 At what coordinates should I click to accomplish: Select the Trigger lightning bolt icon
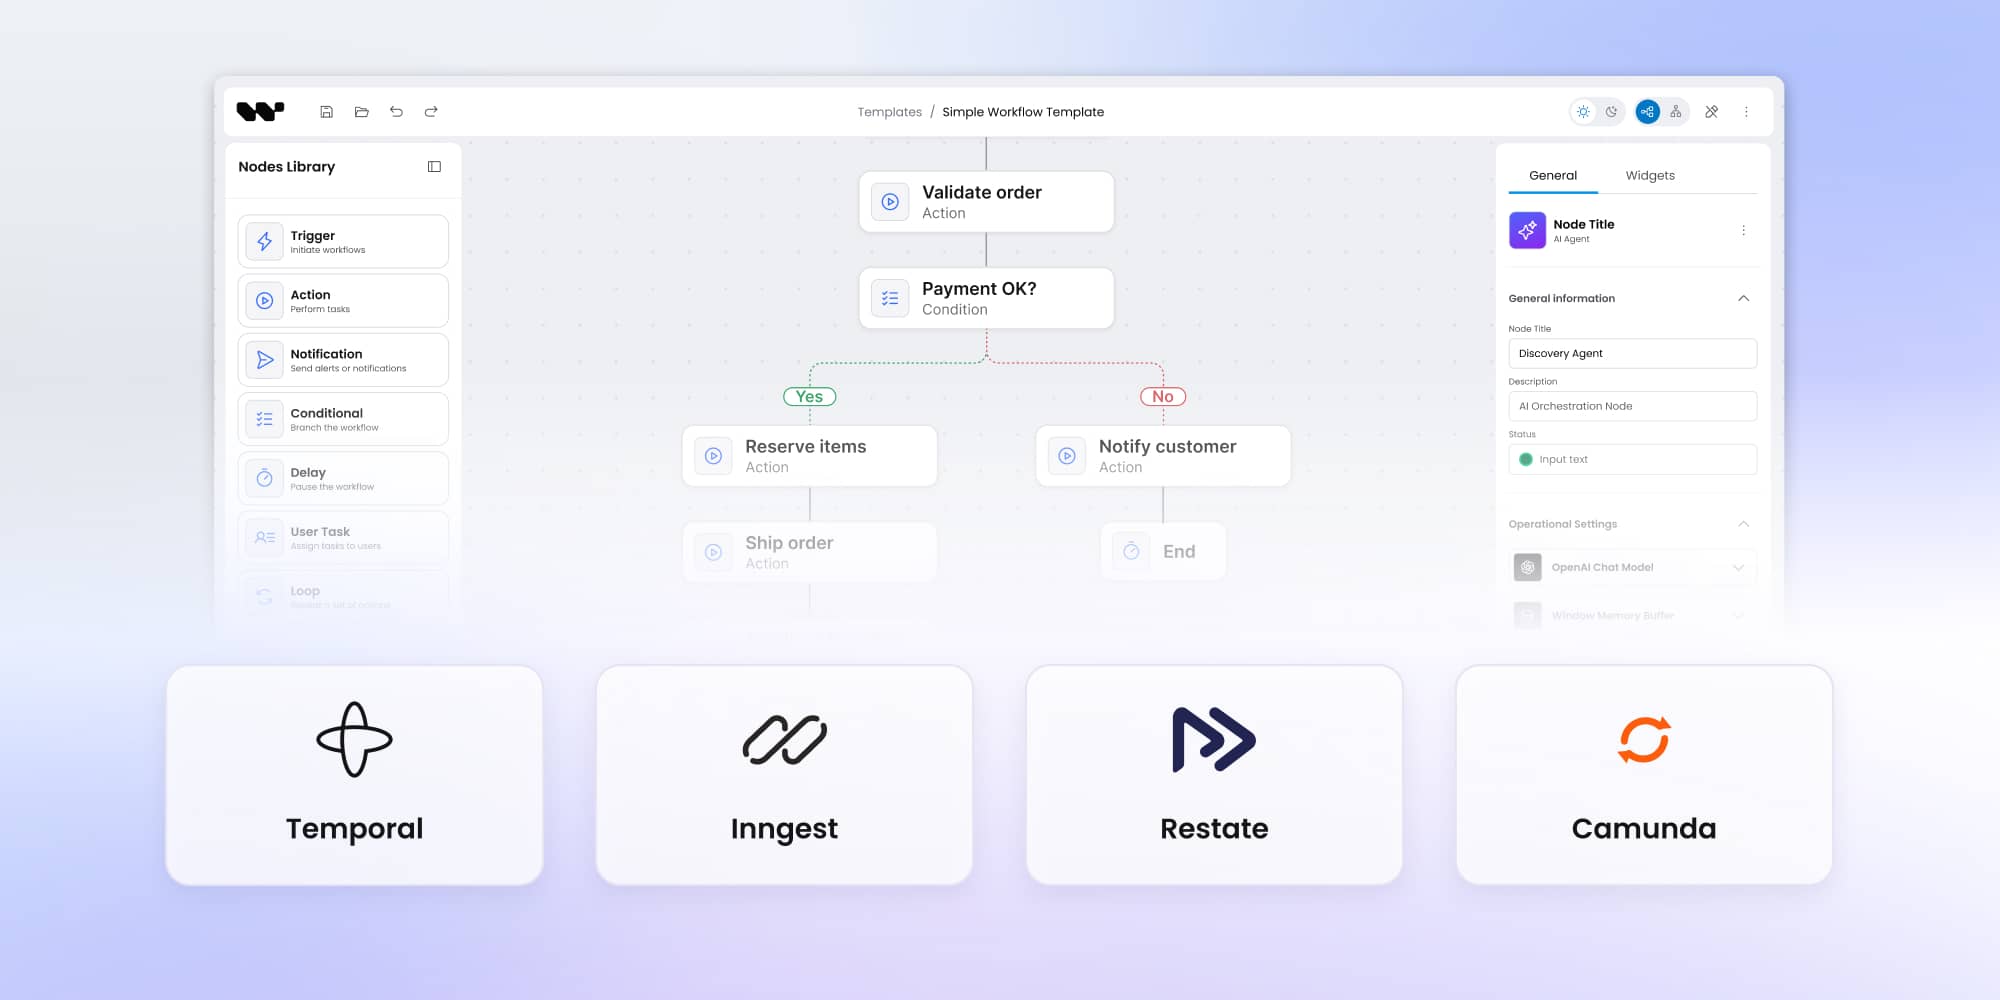[264, 241]
